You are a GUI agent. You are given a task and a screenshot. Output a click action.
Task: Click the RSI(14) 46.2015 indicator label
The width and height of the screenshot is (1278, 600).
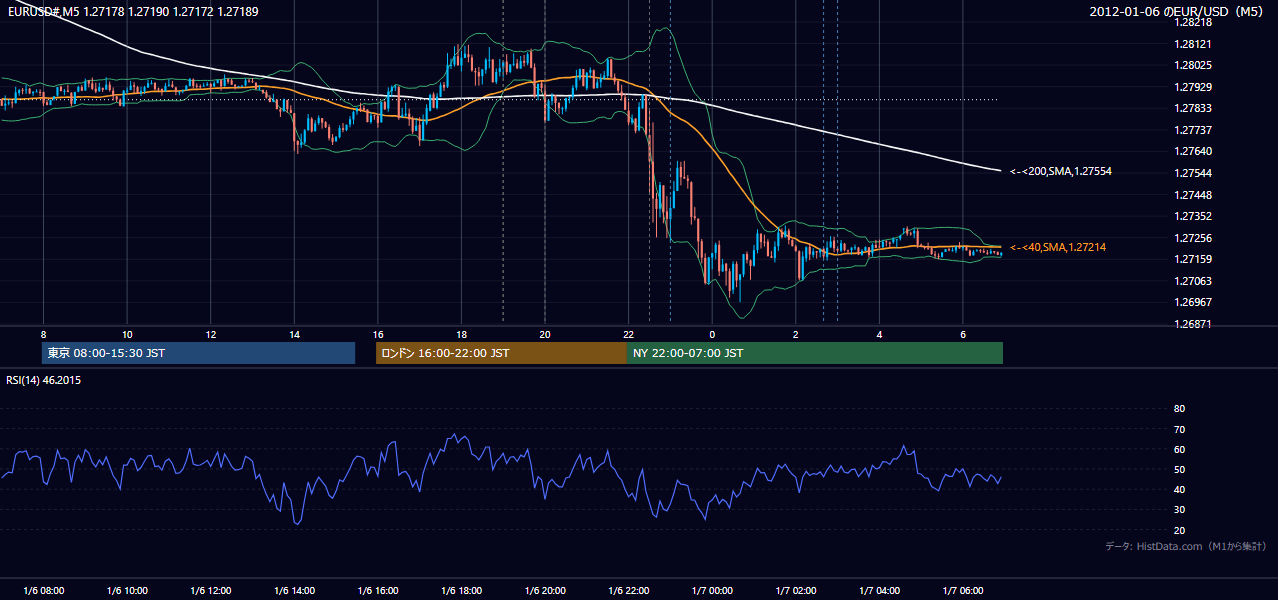(43, 380)
